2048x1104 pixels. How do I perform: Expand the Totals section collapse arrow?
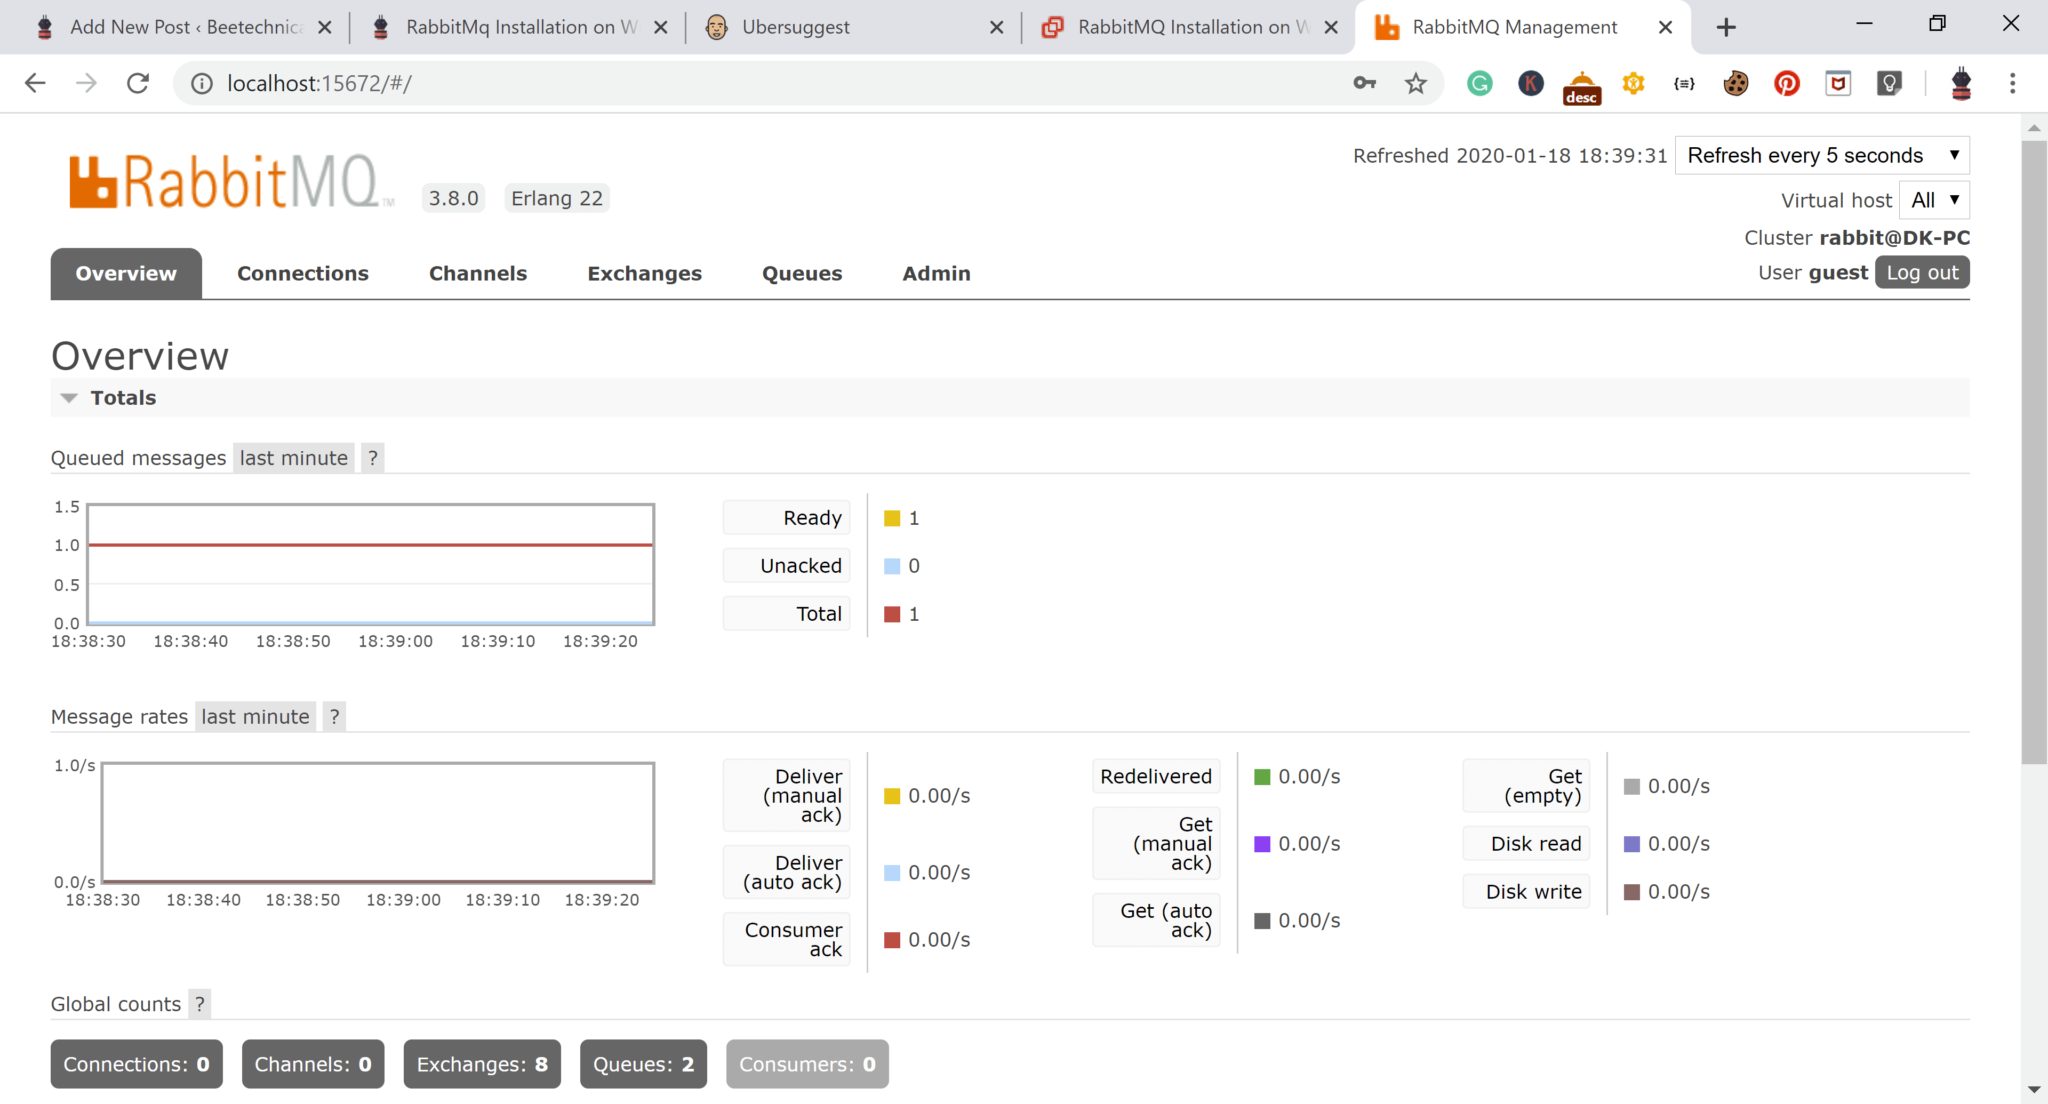point(69,398)
